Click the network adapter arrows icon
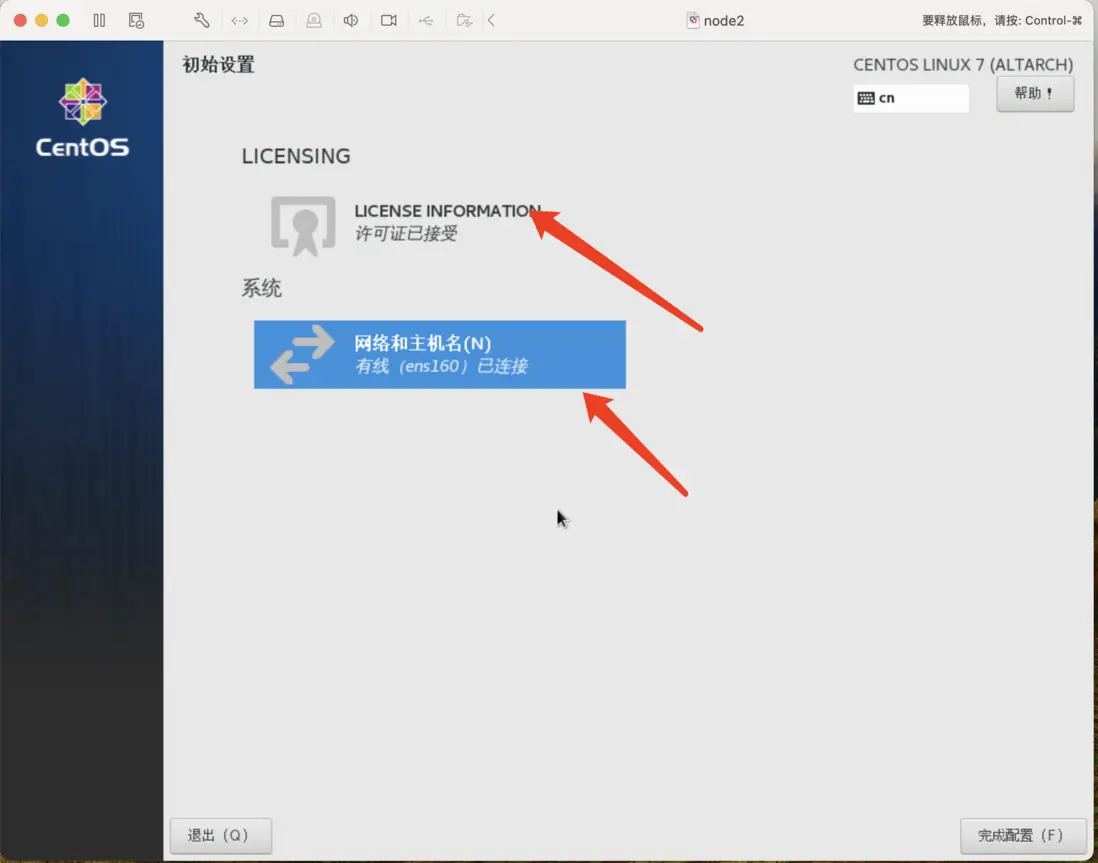1098x863 pixels. coord(239,21)
